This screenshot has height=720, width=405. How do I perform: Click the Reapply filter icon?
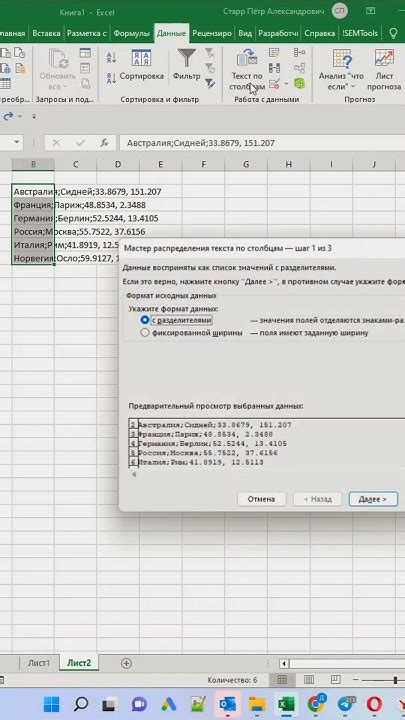point(209,68)
